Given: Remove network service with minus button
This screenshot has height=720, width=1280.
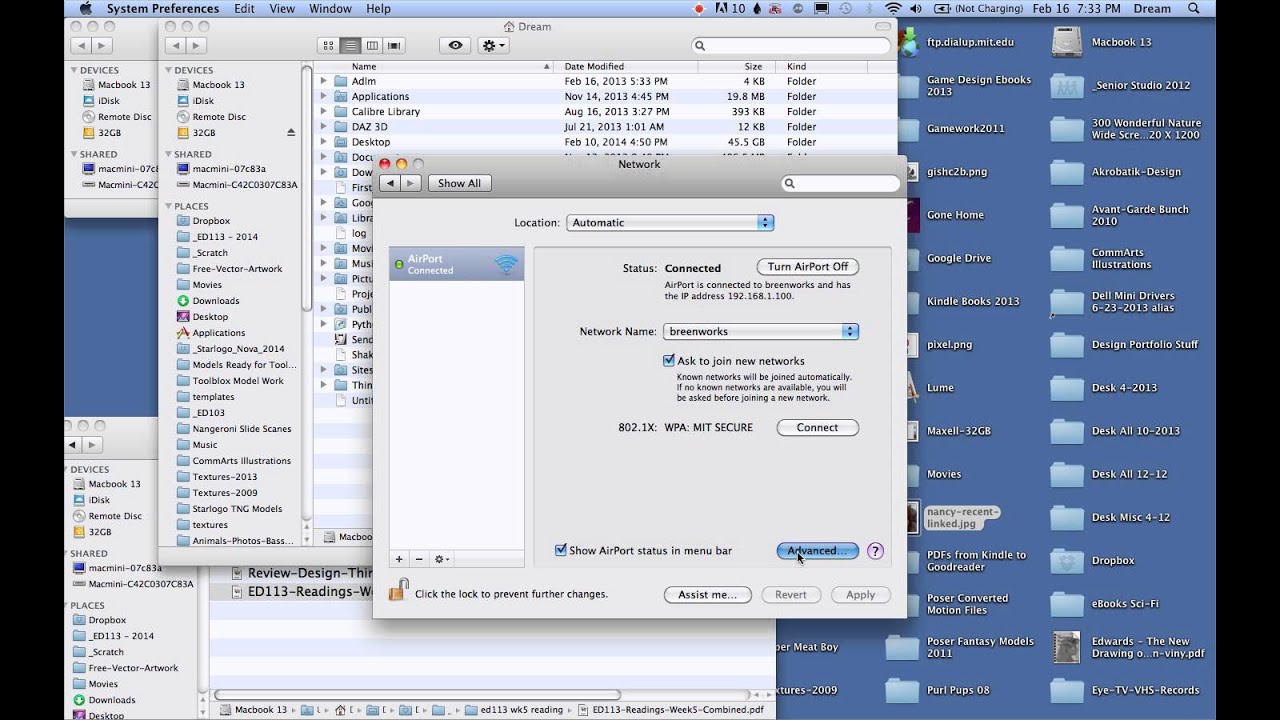Looking at the screenshot, I should (x=419, y=559).
